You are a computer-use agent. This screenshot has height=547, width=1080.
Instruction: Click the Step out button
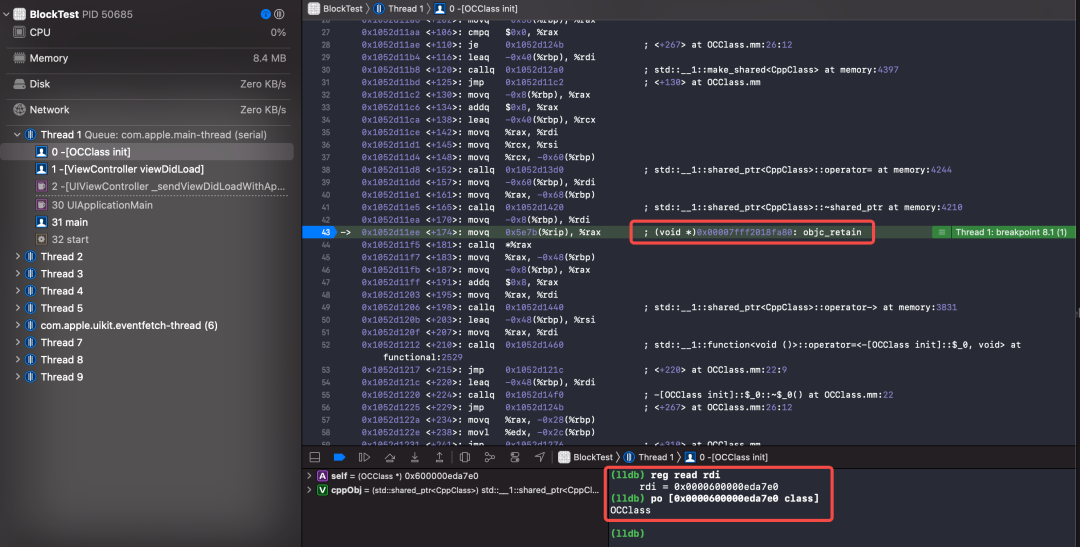tap(439, 457)
